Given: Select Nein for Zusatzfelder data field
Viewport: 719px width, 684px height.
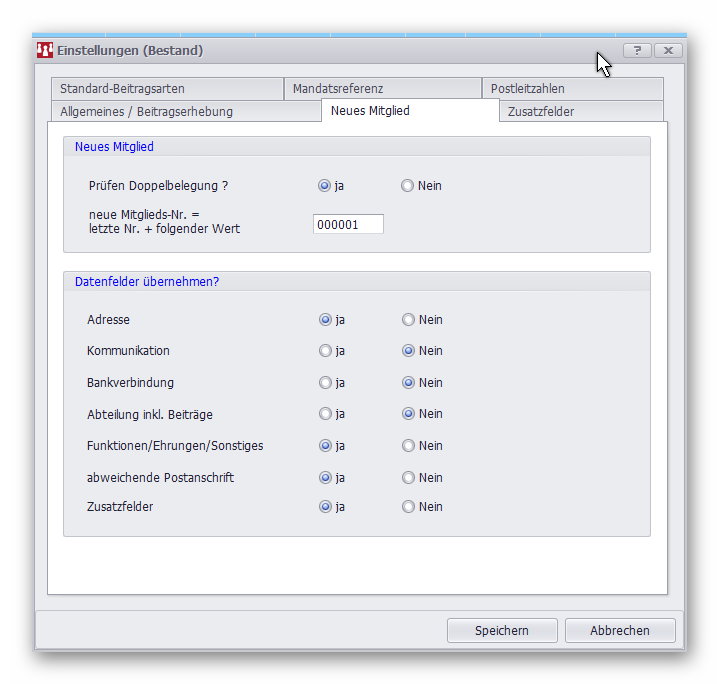Looking at the screenshot, I should click(408, 507).
